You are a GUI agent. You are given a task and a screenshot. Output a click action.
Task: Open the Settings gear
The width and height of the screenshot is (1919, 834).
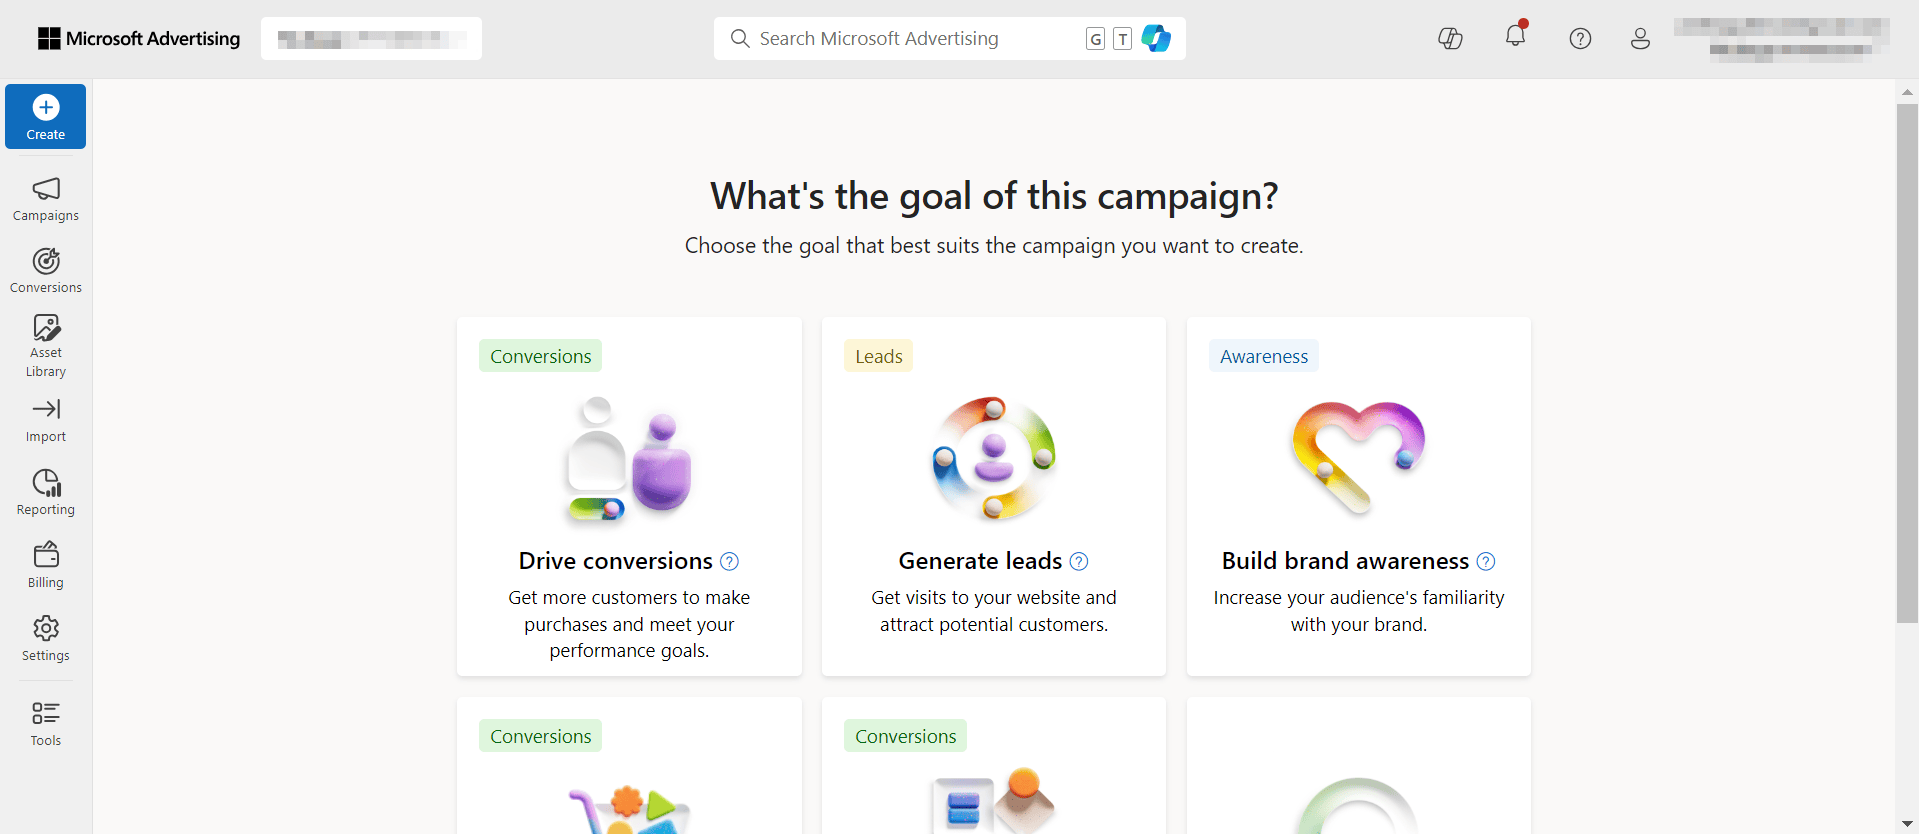tap(45, 639)
